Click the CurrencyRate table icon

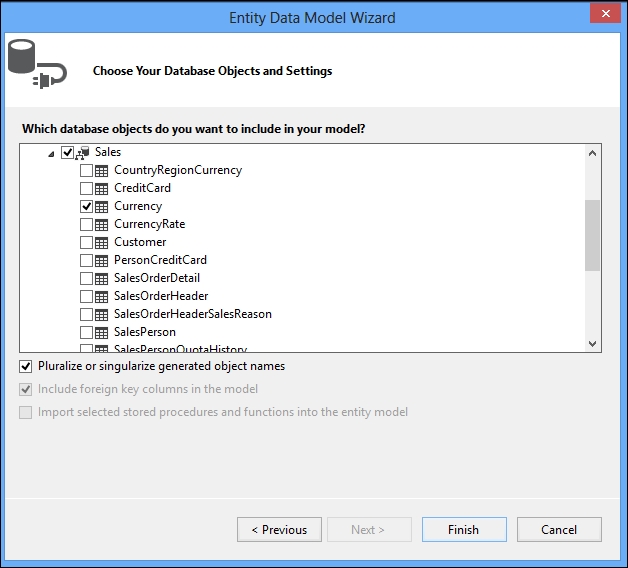point(101,225)
